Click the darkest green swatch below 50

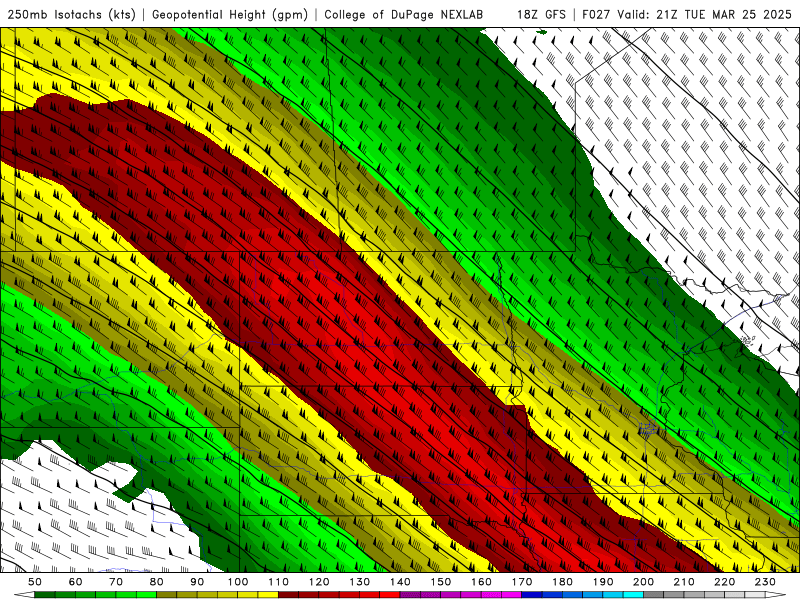point(45,595)
